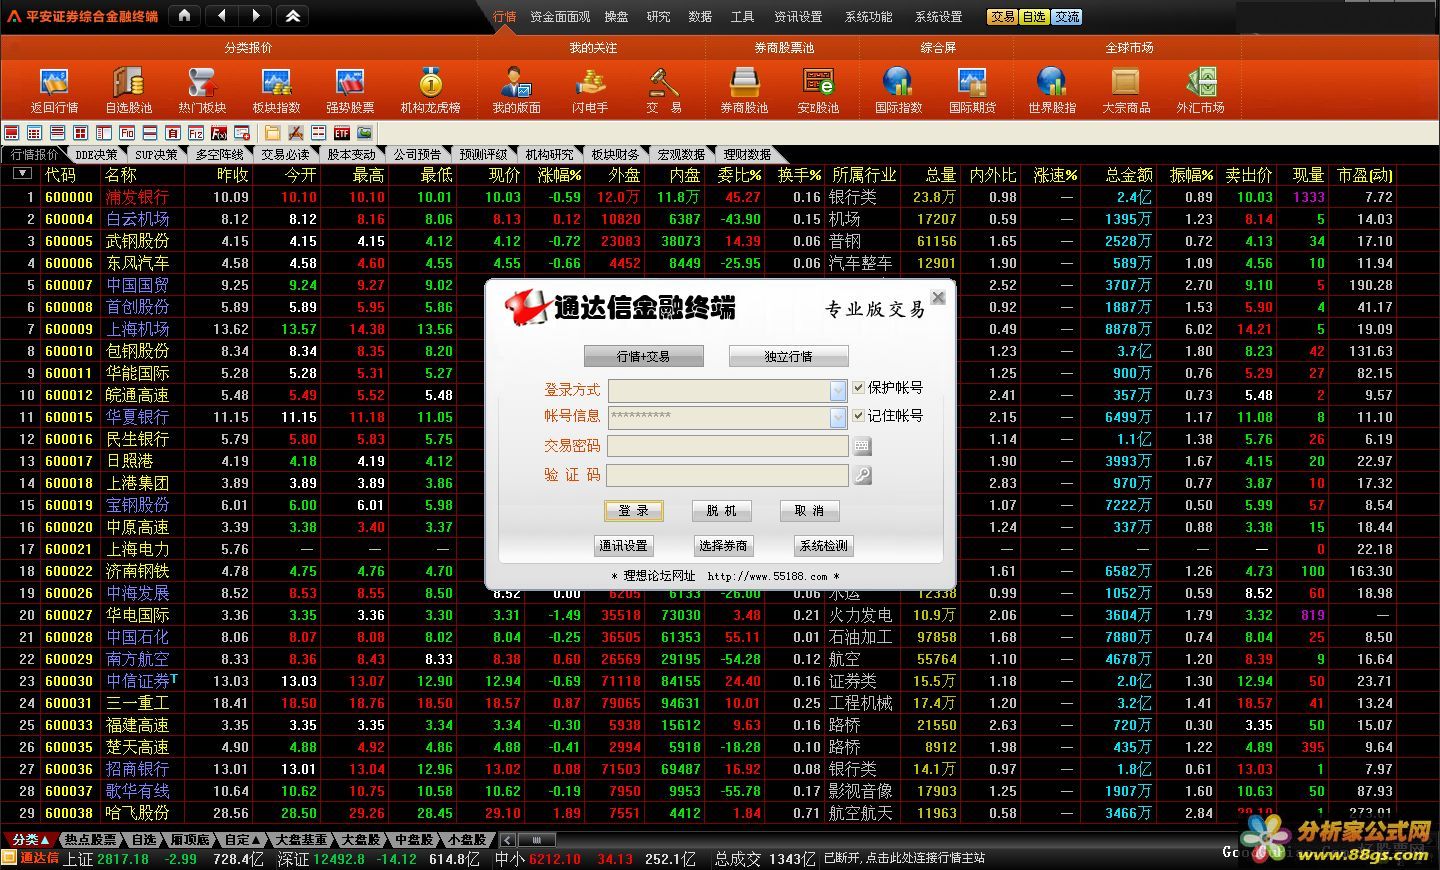Expand the 登录方式 dropdown
Screen dimensions: 1440x870
(838, 390)
